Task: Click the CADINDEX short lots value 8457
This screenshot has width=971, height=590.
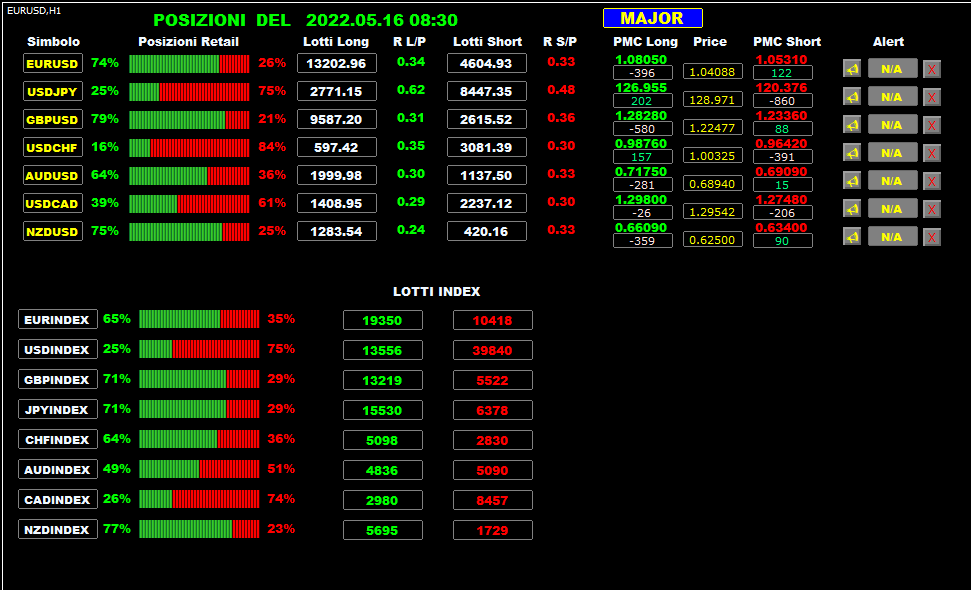Action: pyautogui.click(x=492, y=500)
